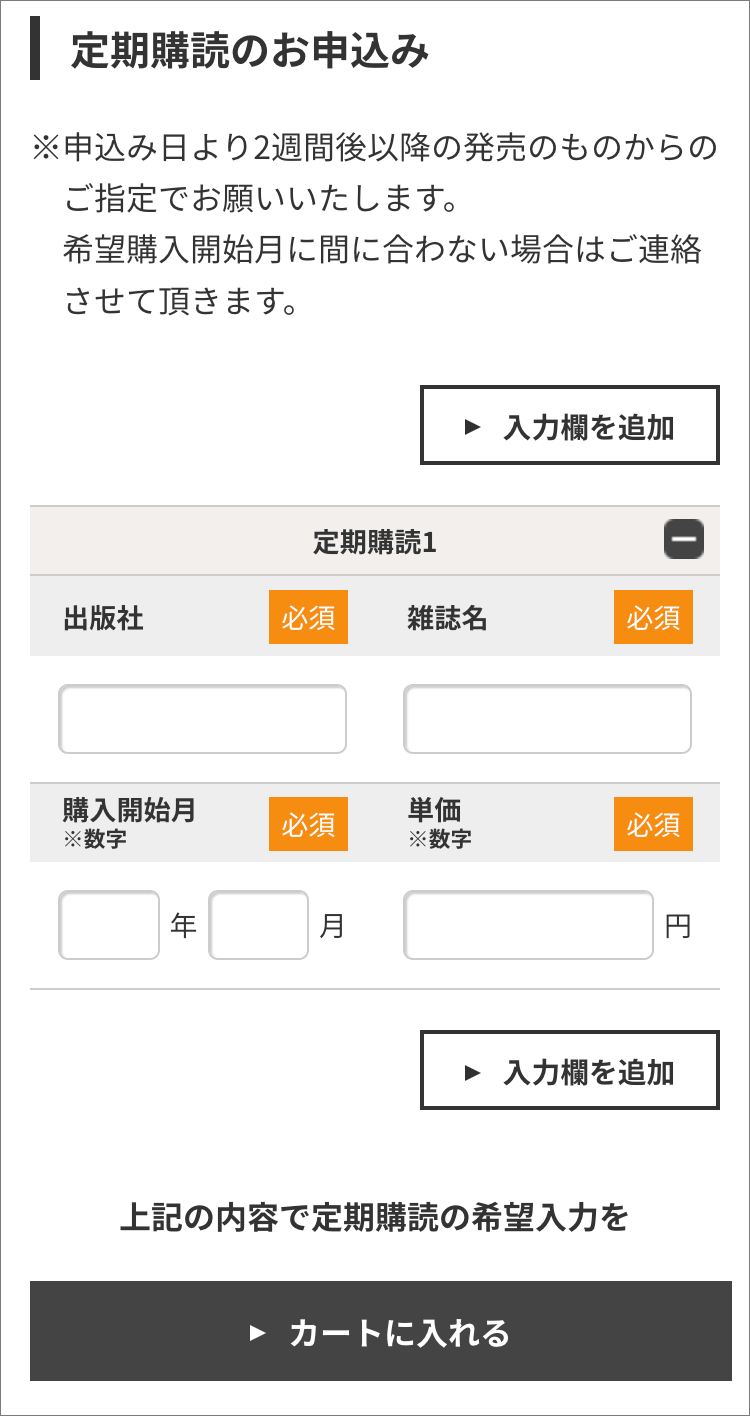Click the month input box before 月

258,925
